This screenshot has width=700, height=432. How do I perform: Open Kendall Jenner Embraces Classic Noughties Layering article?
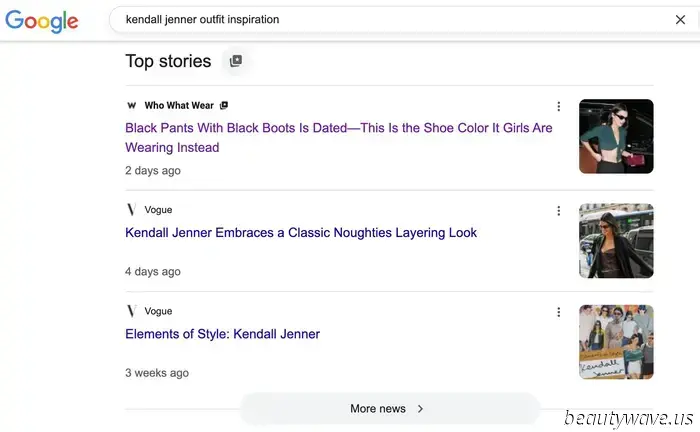click(x=301, y=233)
